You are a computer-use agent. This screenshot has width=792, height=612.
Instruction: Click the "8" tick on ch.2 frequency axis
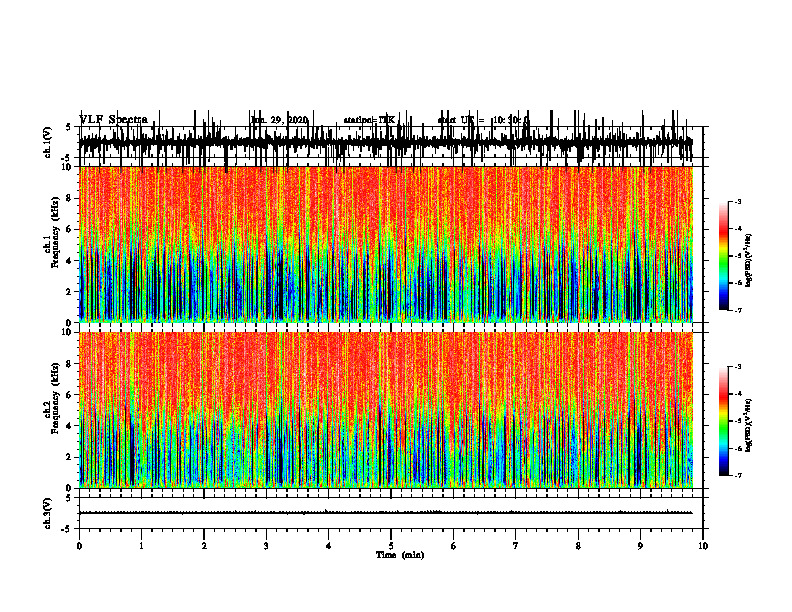[x=70, y=364]
